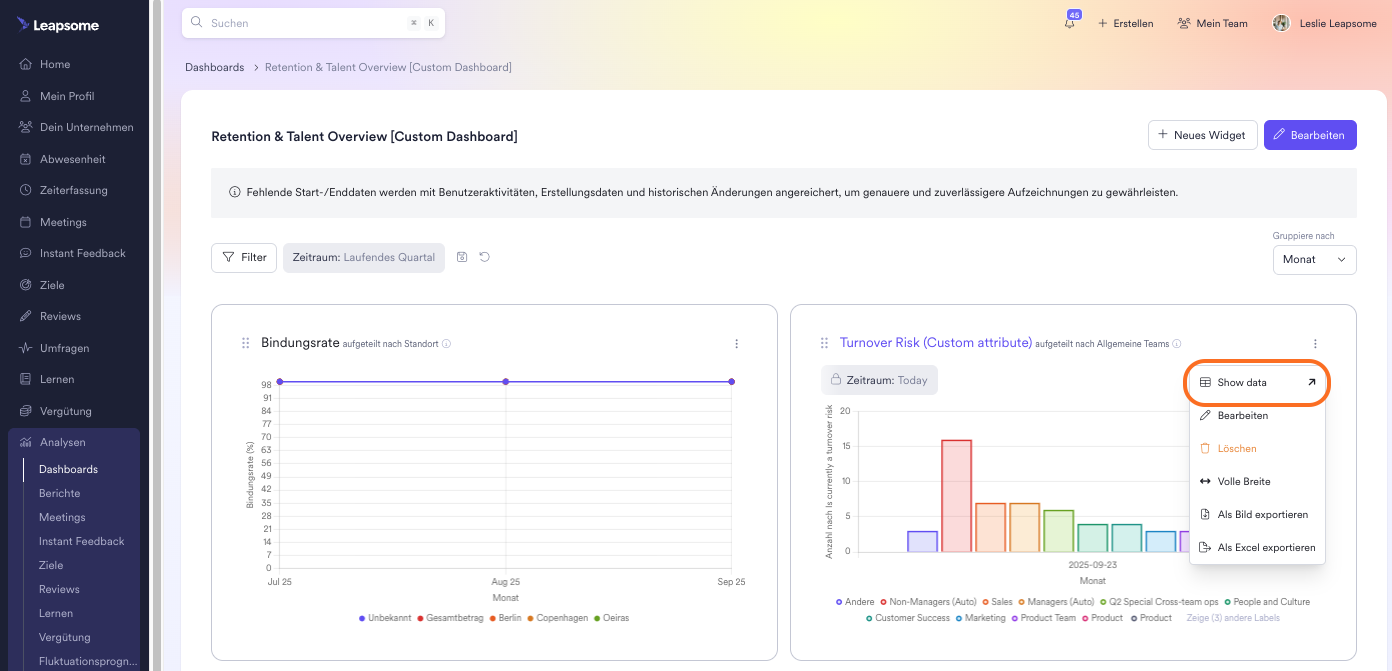Grab the drag handle of Turnover Risk widget
Viewport: 1392px width, 671px height.
pyautogui.click(x=824, y=343)
